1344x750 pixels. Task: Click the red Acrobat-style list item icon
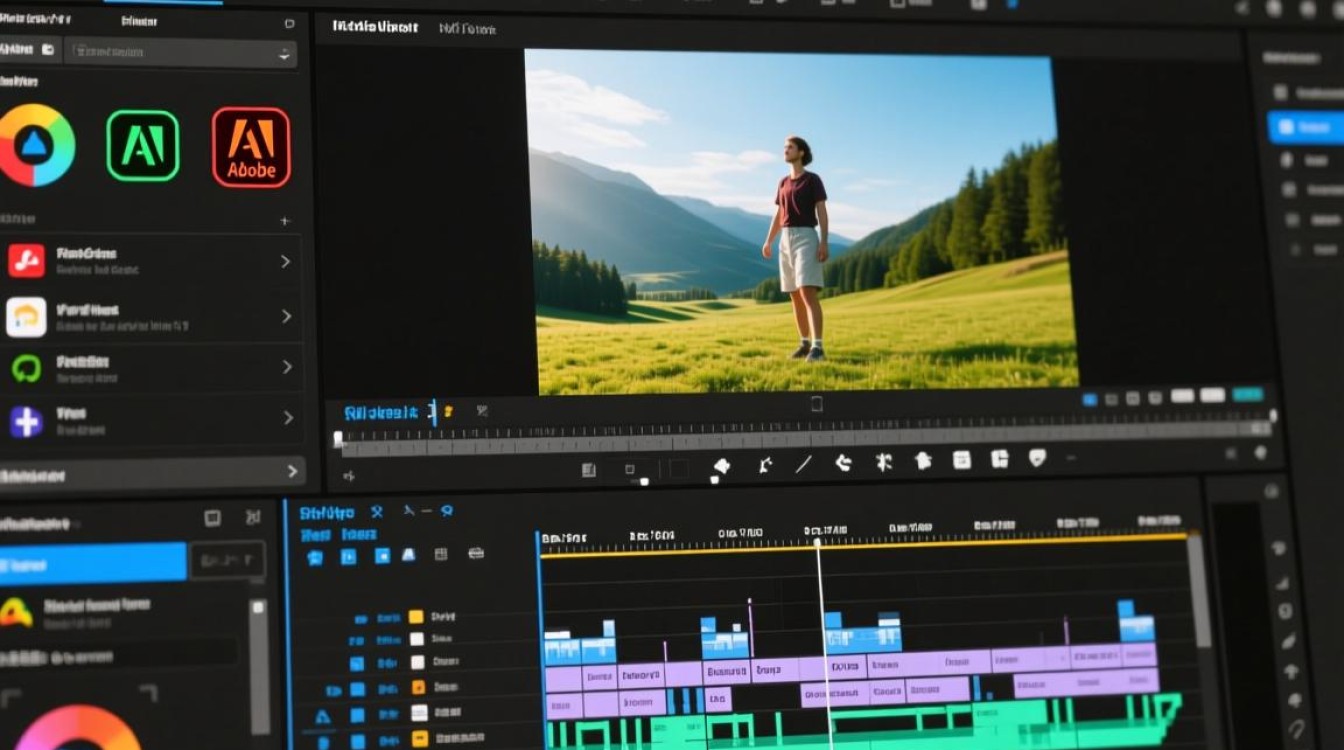coord(26,261)
